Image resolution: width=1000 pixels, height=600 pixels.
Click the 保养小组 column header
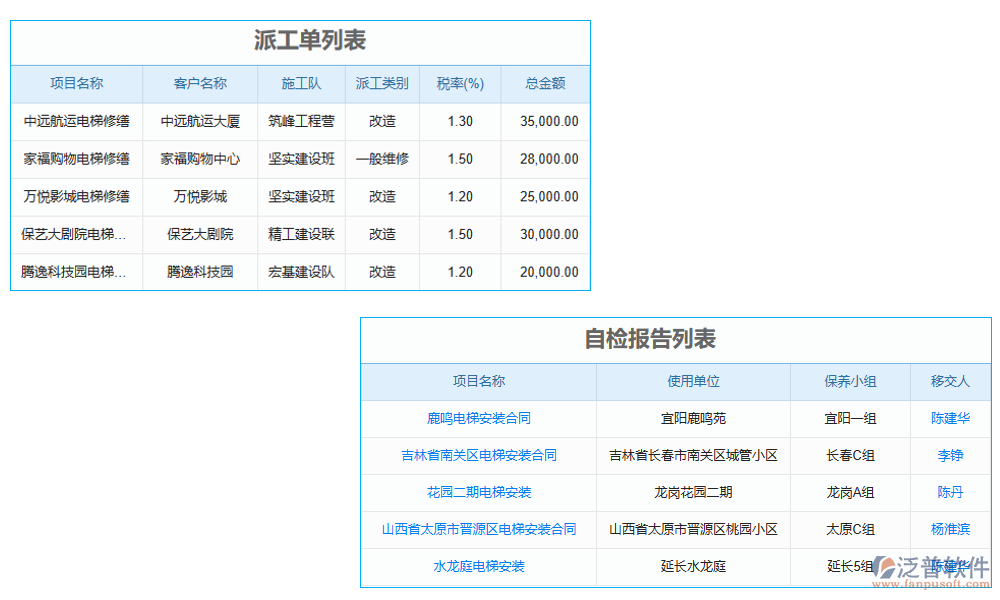click(x=851, y=382)
